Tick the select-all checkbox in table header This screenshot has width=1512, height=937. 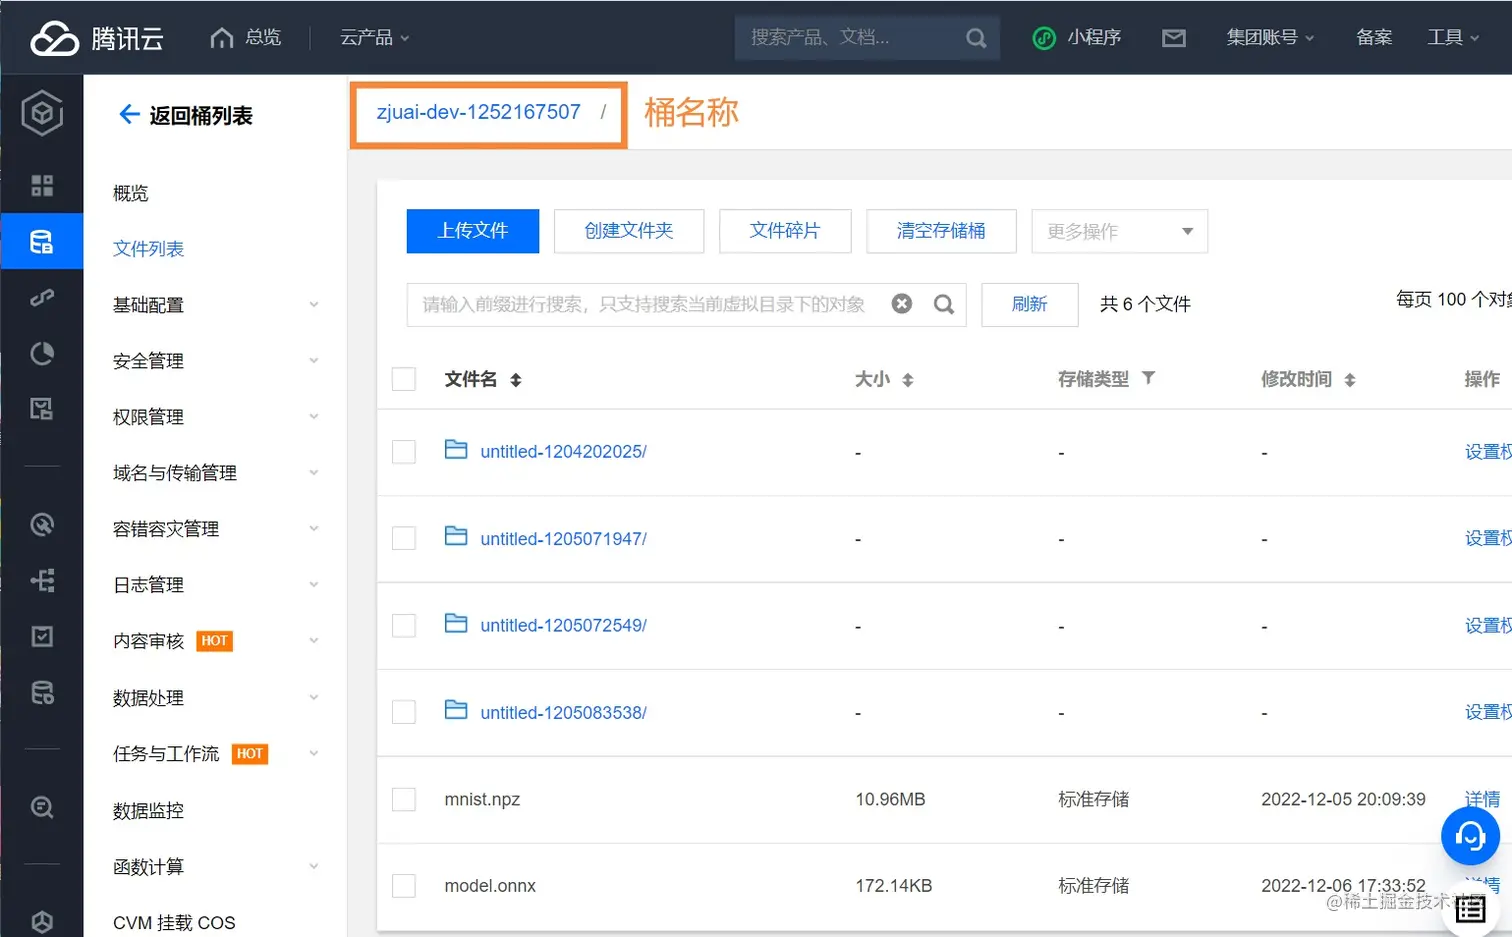pos(404,379)
